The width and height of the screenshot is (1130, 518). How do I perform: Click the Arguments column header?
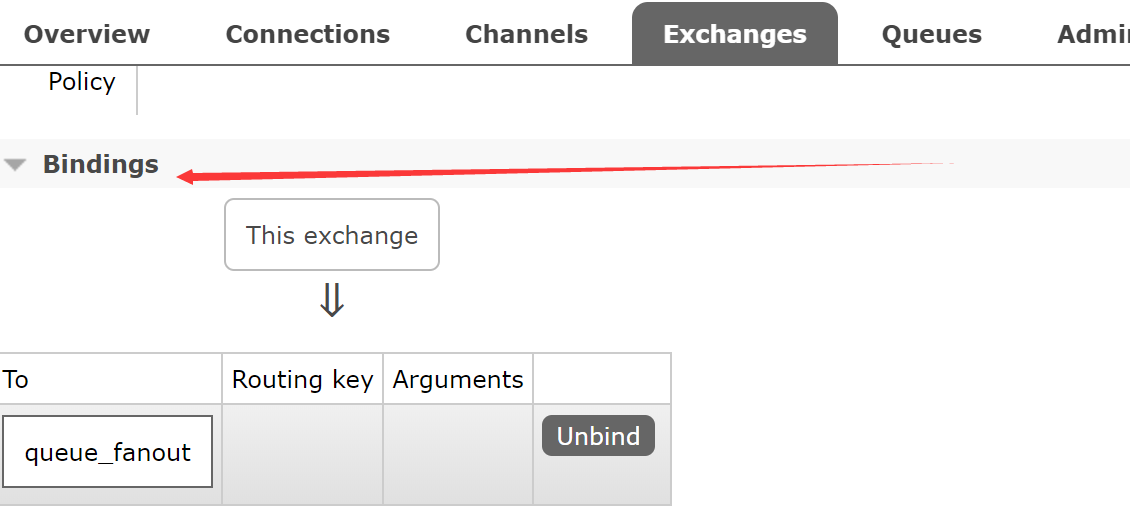pyautogui.click(x=458, y=380)
